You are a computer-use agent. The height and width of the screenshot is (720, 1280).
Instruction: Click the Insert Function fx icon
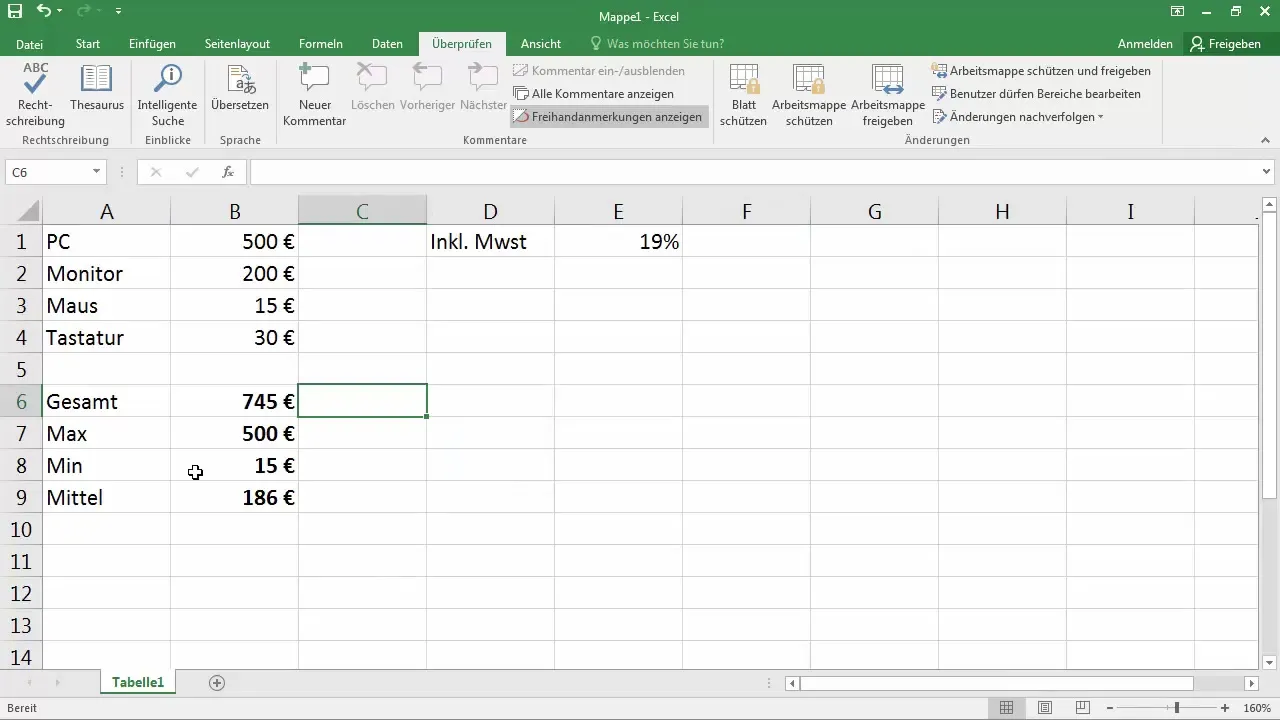click(228, 172)
